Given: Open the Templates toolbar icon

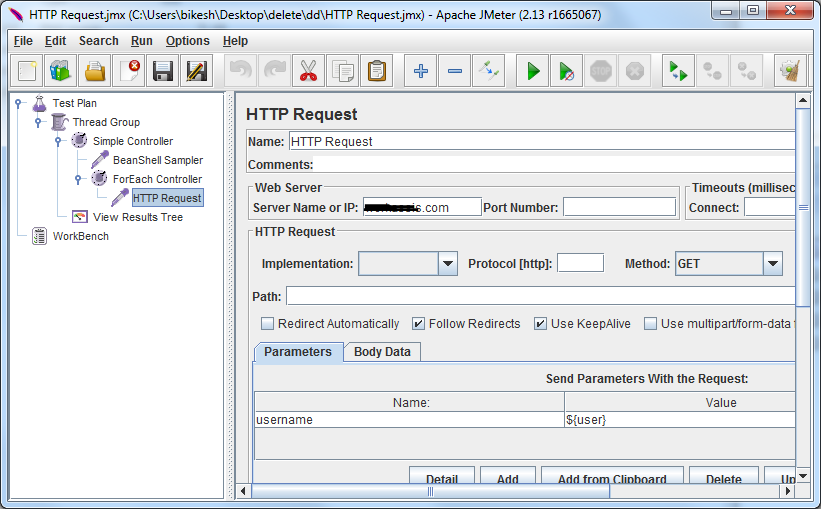Looking at the screenshot, I should pos(60,71).
